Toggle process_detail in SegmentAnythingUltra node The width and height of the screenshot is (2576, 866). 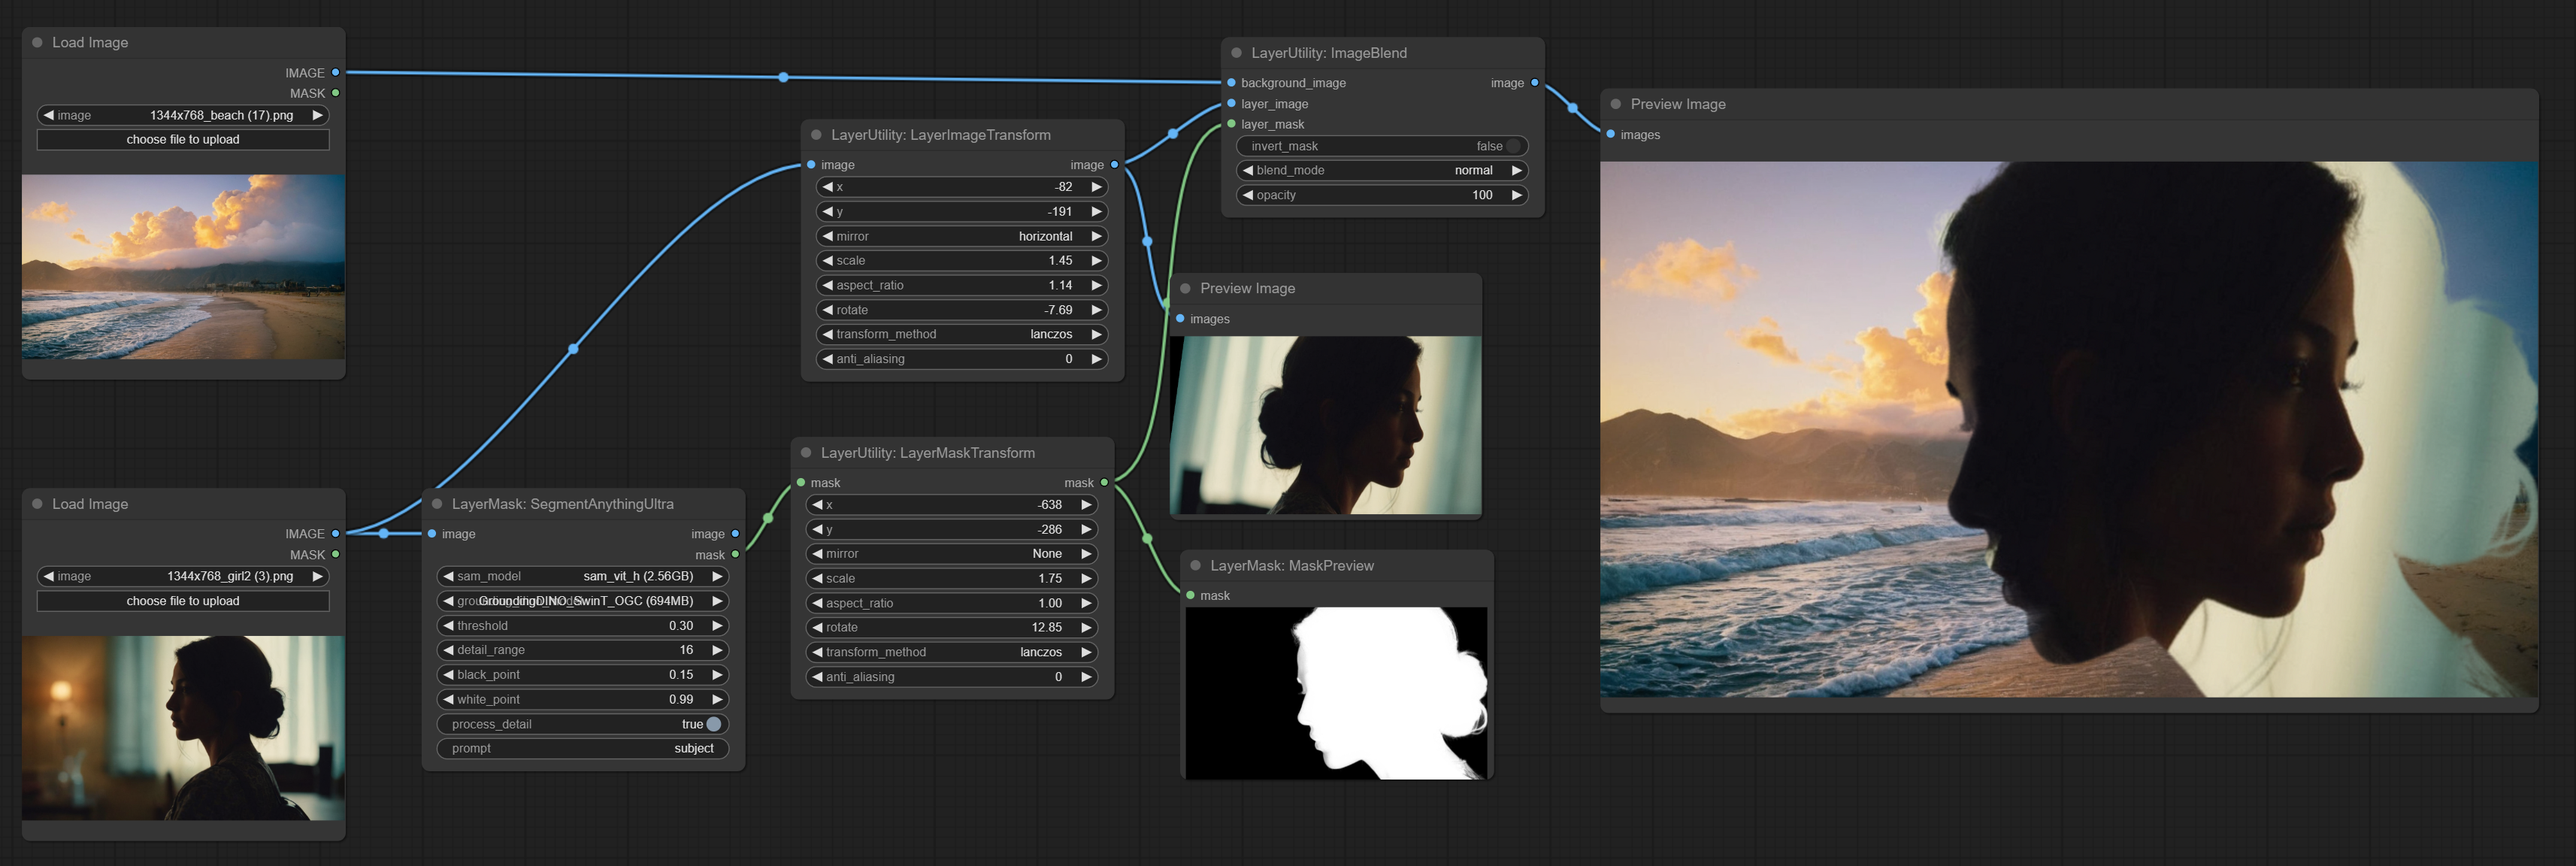pyautogui.click(x=582, y=724)
